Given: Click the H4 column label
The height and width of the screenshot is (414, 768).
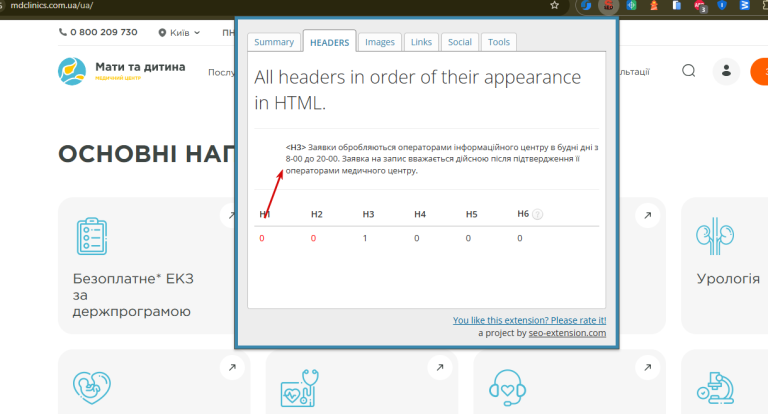Looking at the screenshot, I should tap(420, 214).
